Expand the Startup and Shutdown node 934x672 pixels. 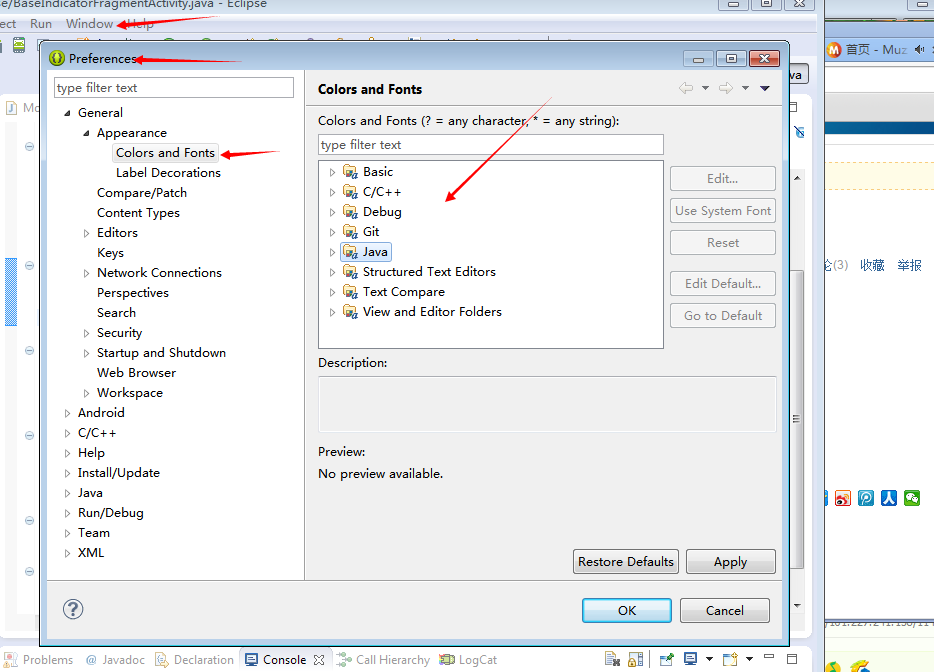pos(86,353)
